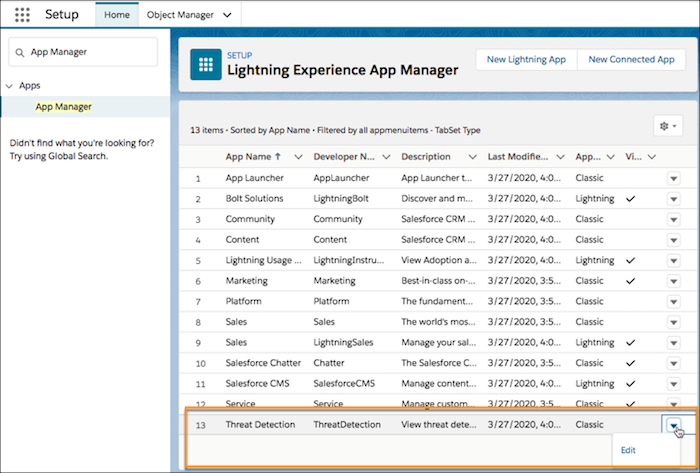Click the Marketing app name cell
Screen dimensions: 700x473
246,281
